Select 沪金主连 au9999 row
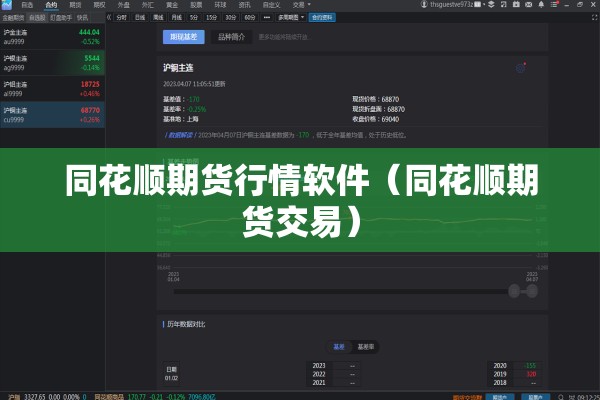The height and width of the screenshot is (400, 600). coord(52,37)
